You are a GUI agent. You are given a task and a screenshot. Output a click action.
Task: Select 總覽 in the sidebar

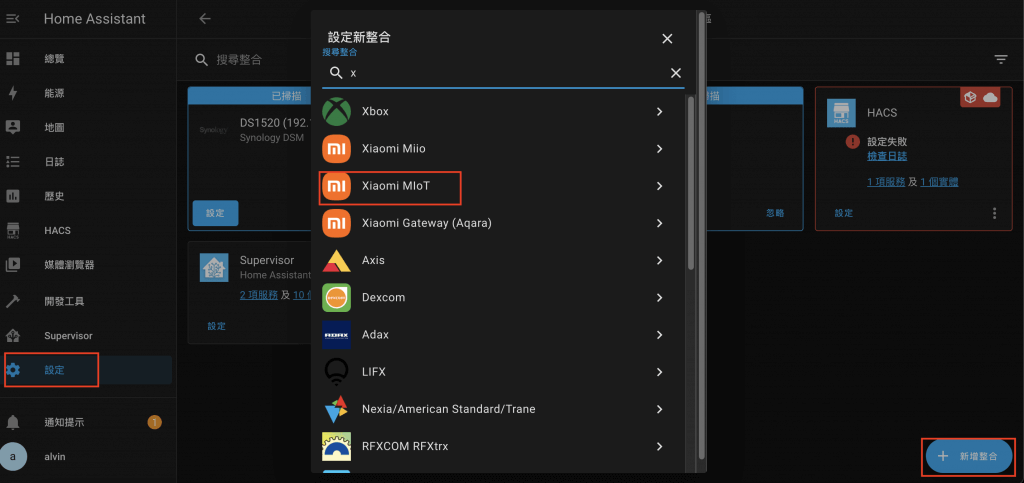(x=54, y=59)
